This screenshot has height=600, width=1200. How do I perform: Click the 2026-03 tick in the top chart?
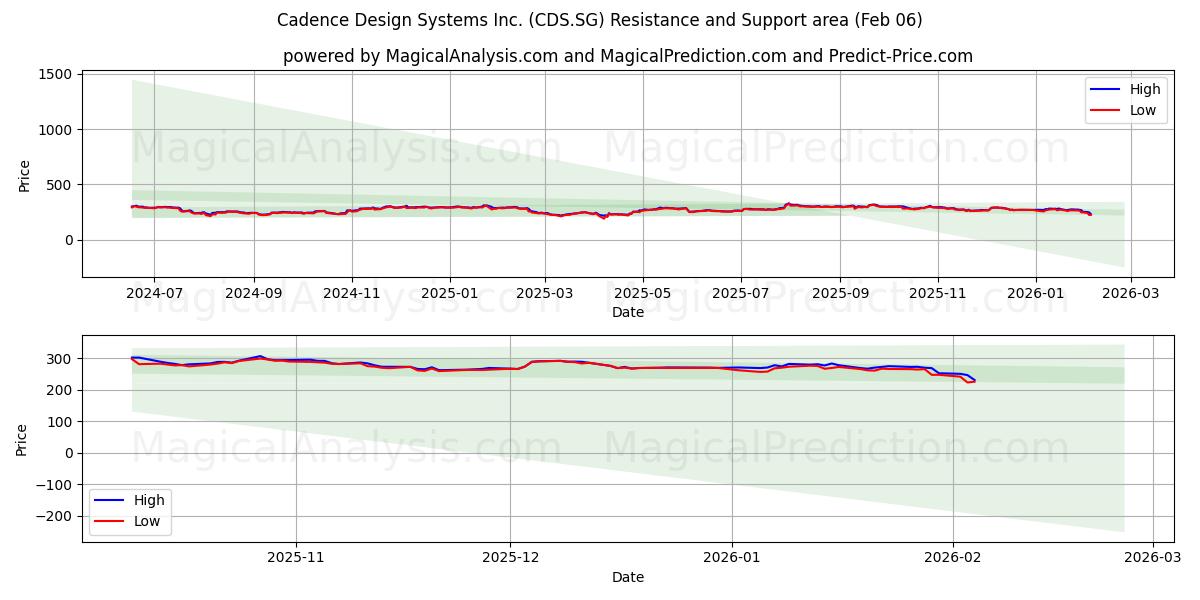[1130, 294]
